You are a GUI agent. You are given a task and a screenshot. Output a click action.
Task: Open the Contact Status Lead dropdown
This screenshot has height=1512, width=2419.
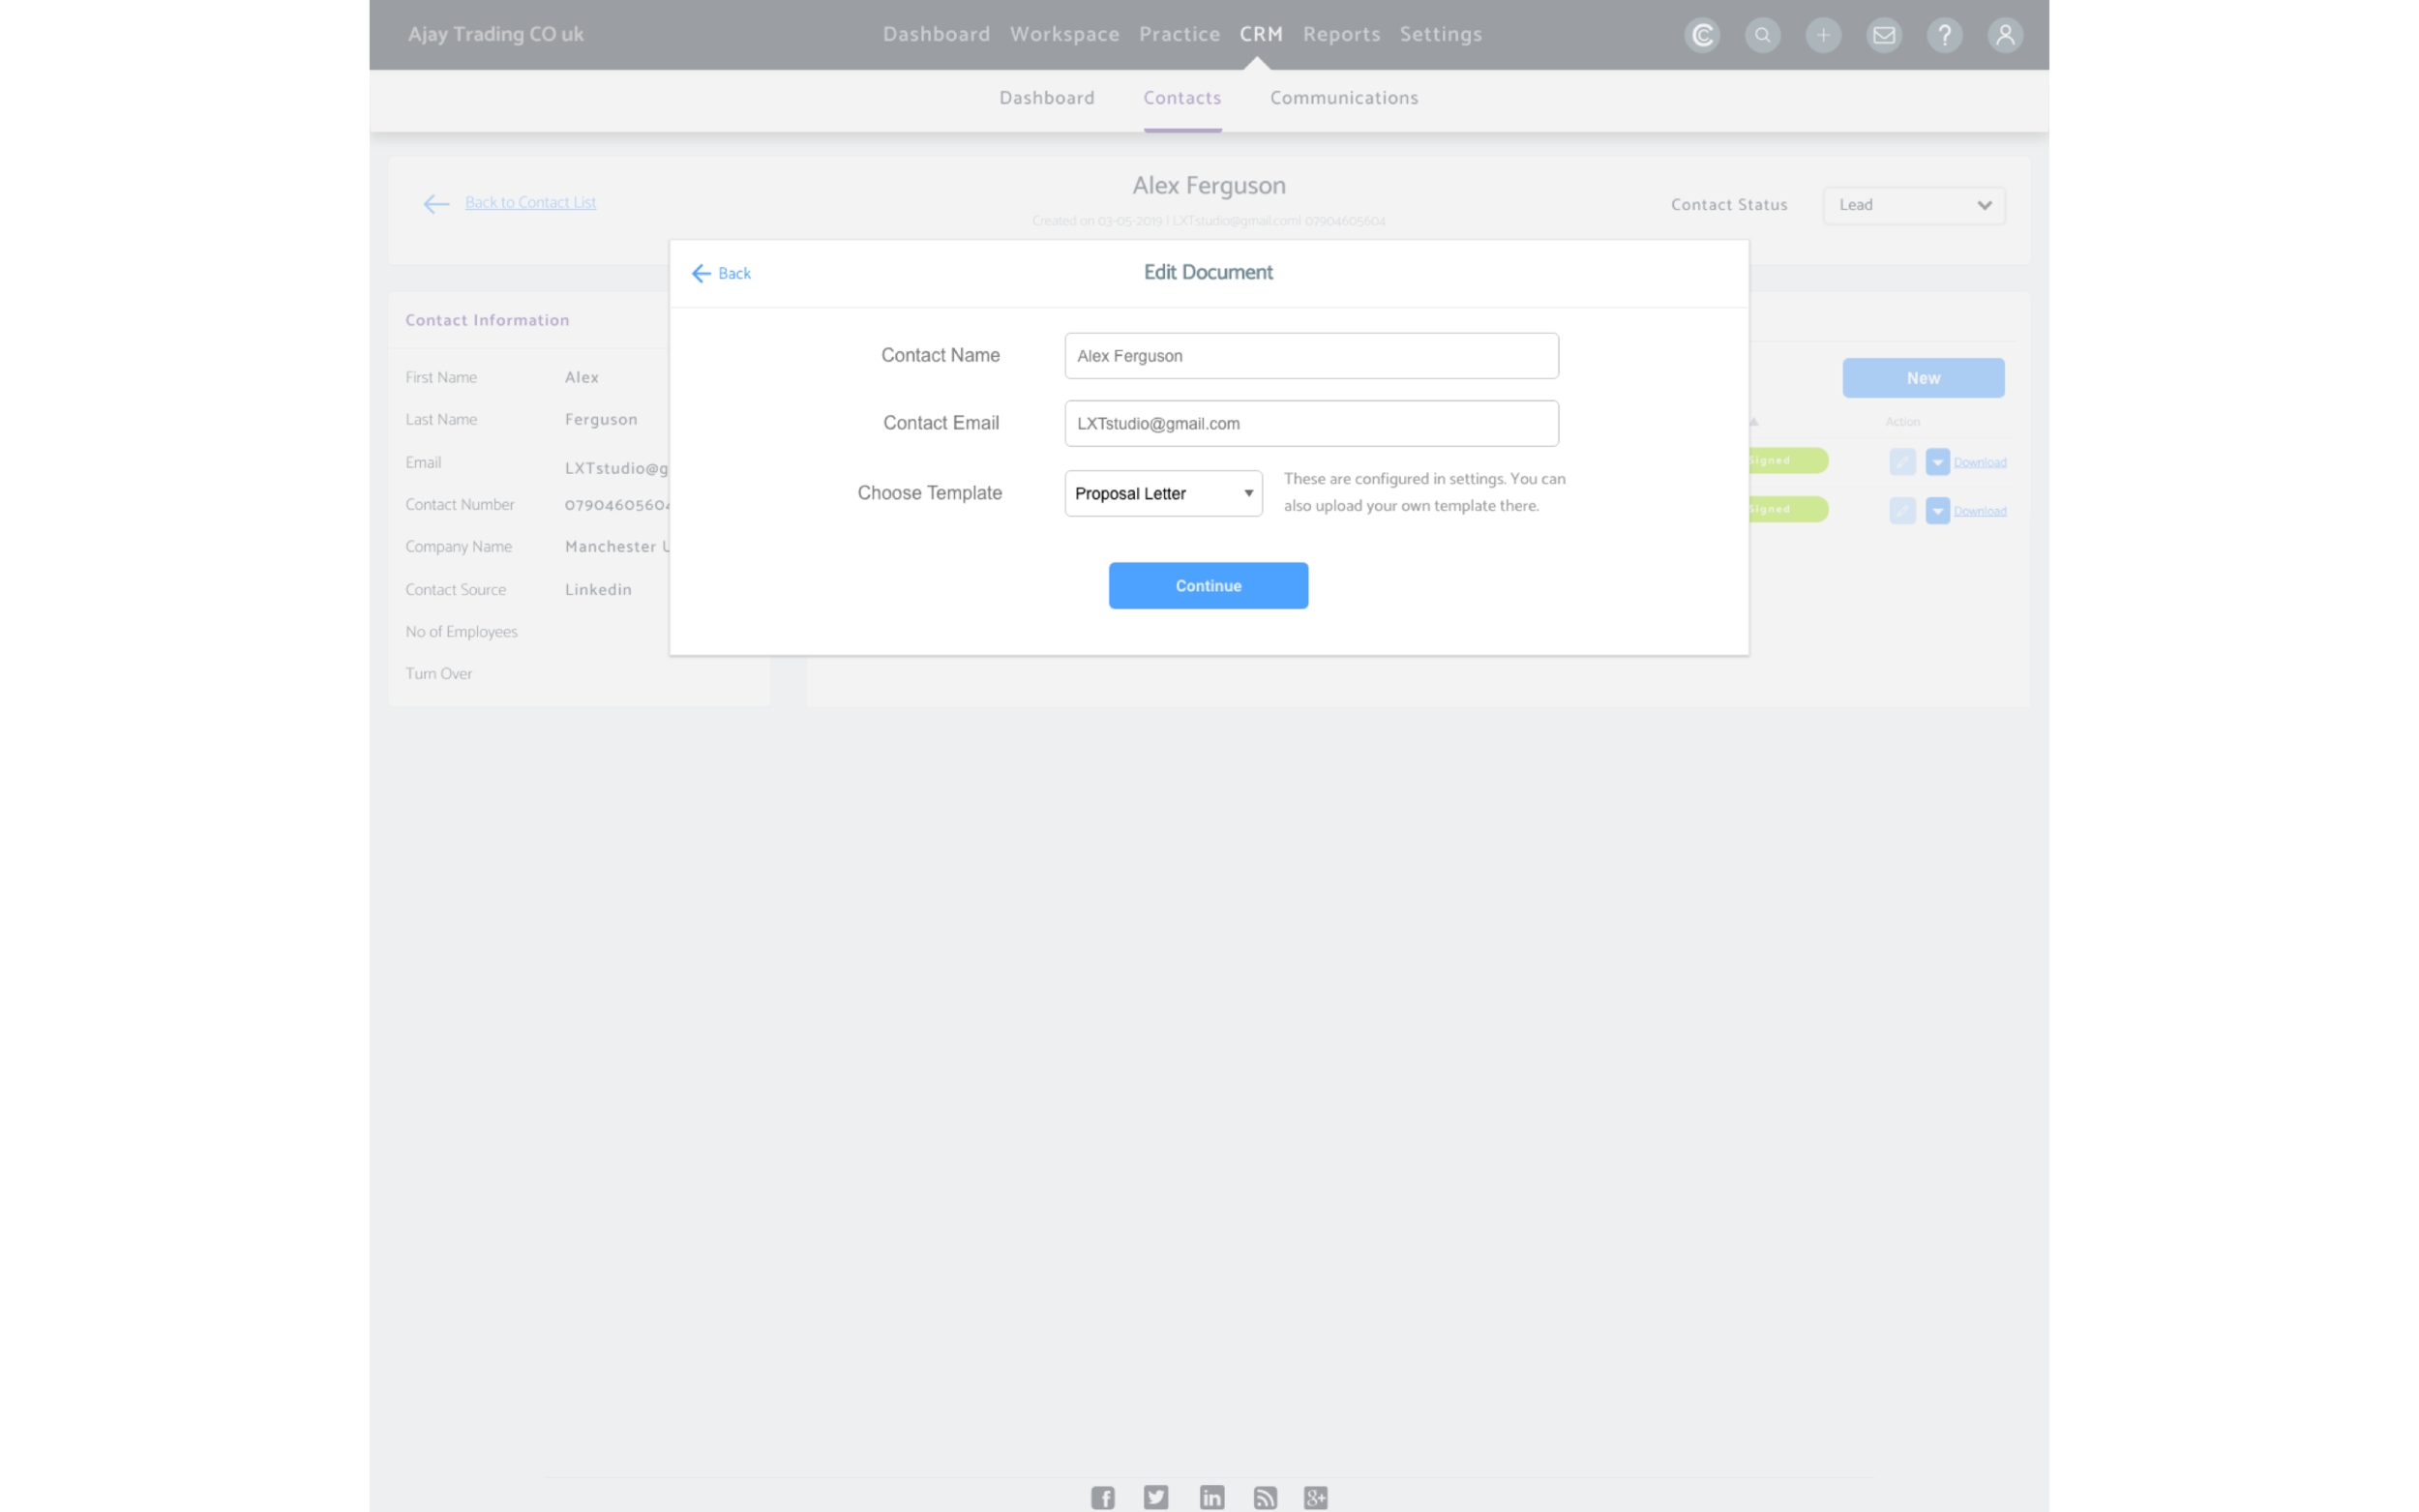[1913, 205]
